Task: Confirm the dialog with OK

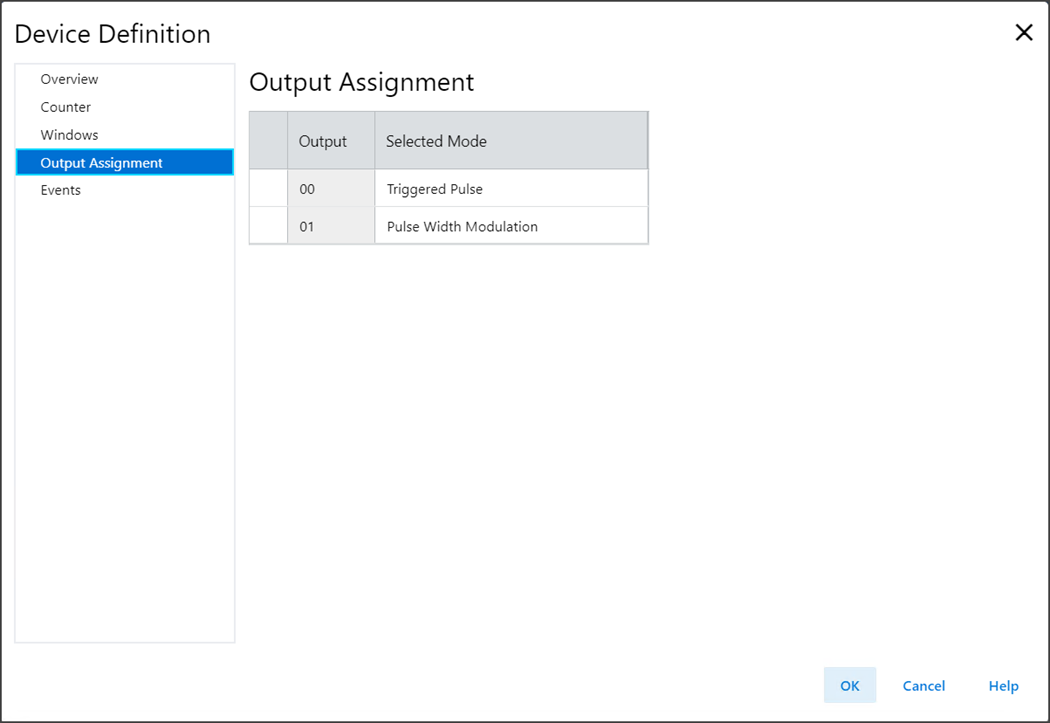Action: (850, 685)
